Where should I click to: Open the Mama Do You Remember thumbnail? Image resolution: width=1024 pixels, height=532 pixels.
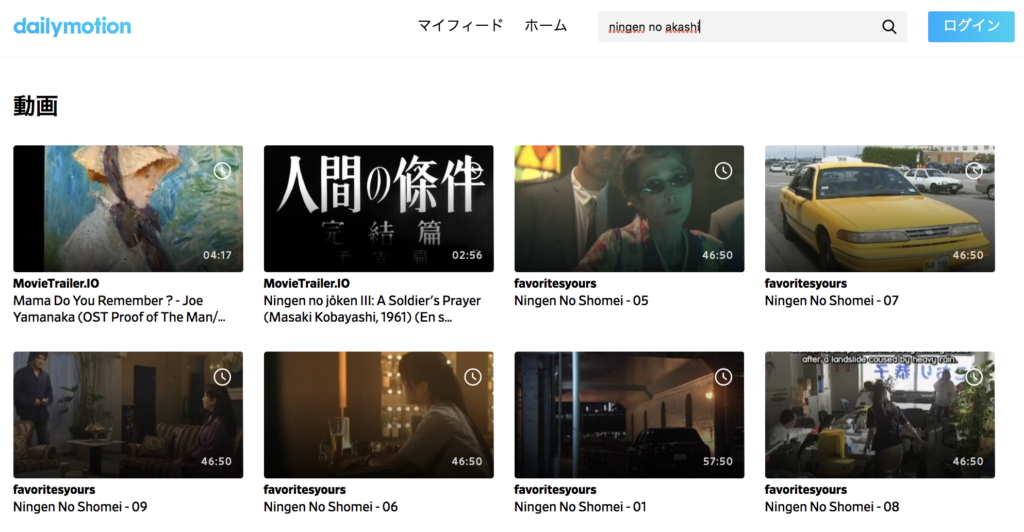[x=128, y=208]
